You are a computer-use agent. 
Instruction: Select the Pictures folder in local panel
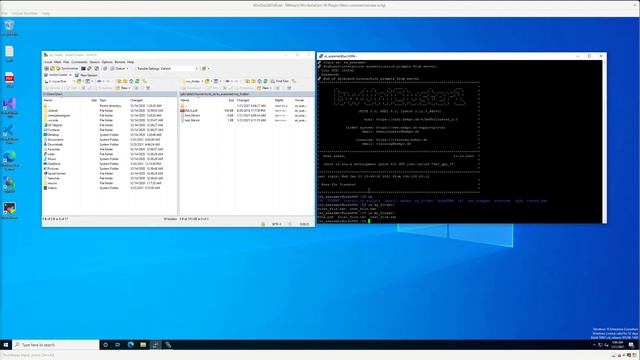pyautogui.click(x=51, y=169)
